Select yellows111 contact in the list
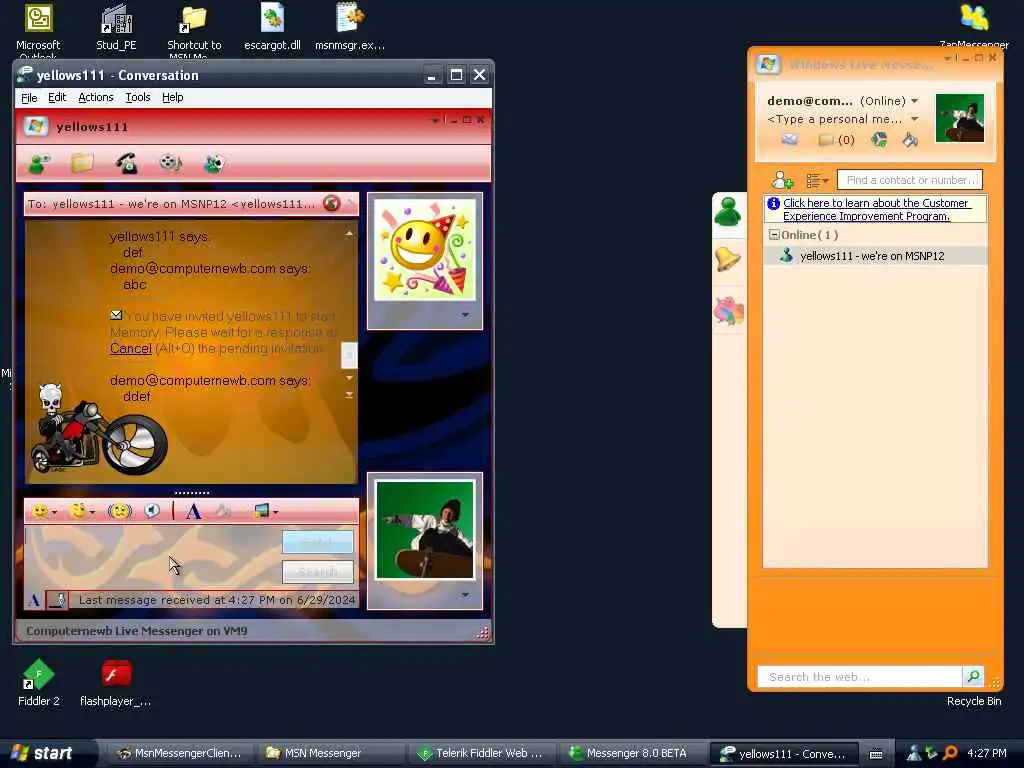1024x768 pixels. pos(875,256)
